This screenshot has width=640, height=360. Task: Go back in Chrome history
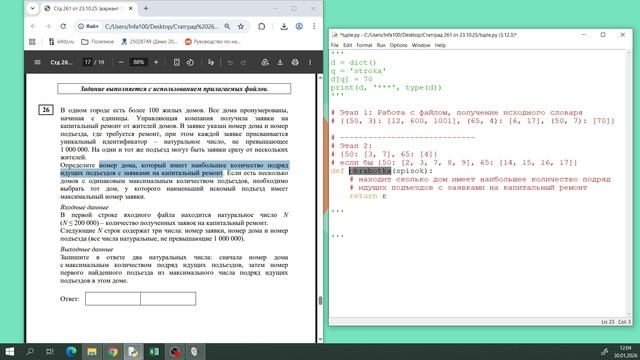tap(33, 27)
